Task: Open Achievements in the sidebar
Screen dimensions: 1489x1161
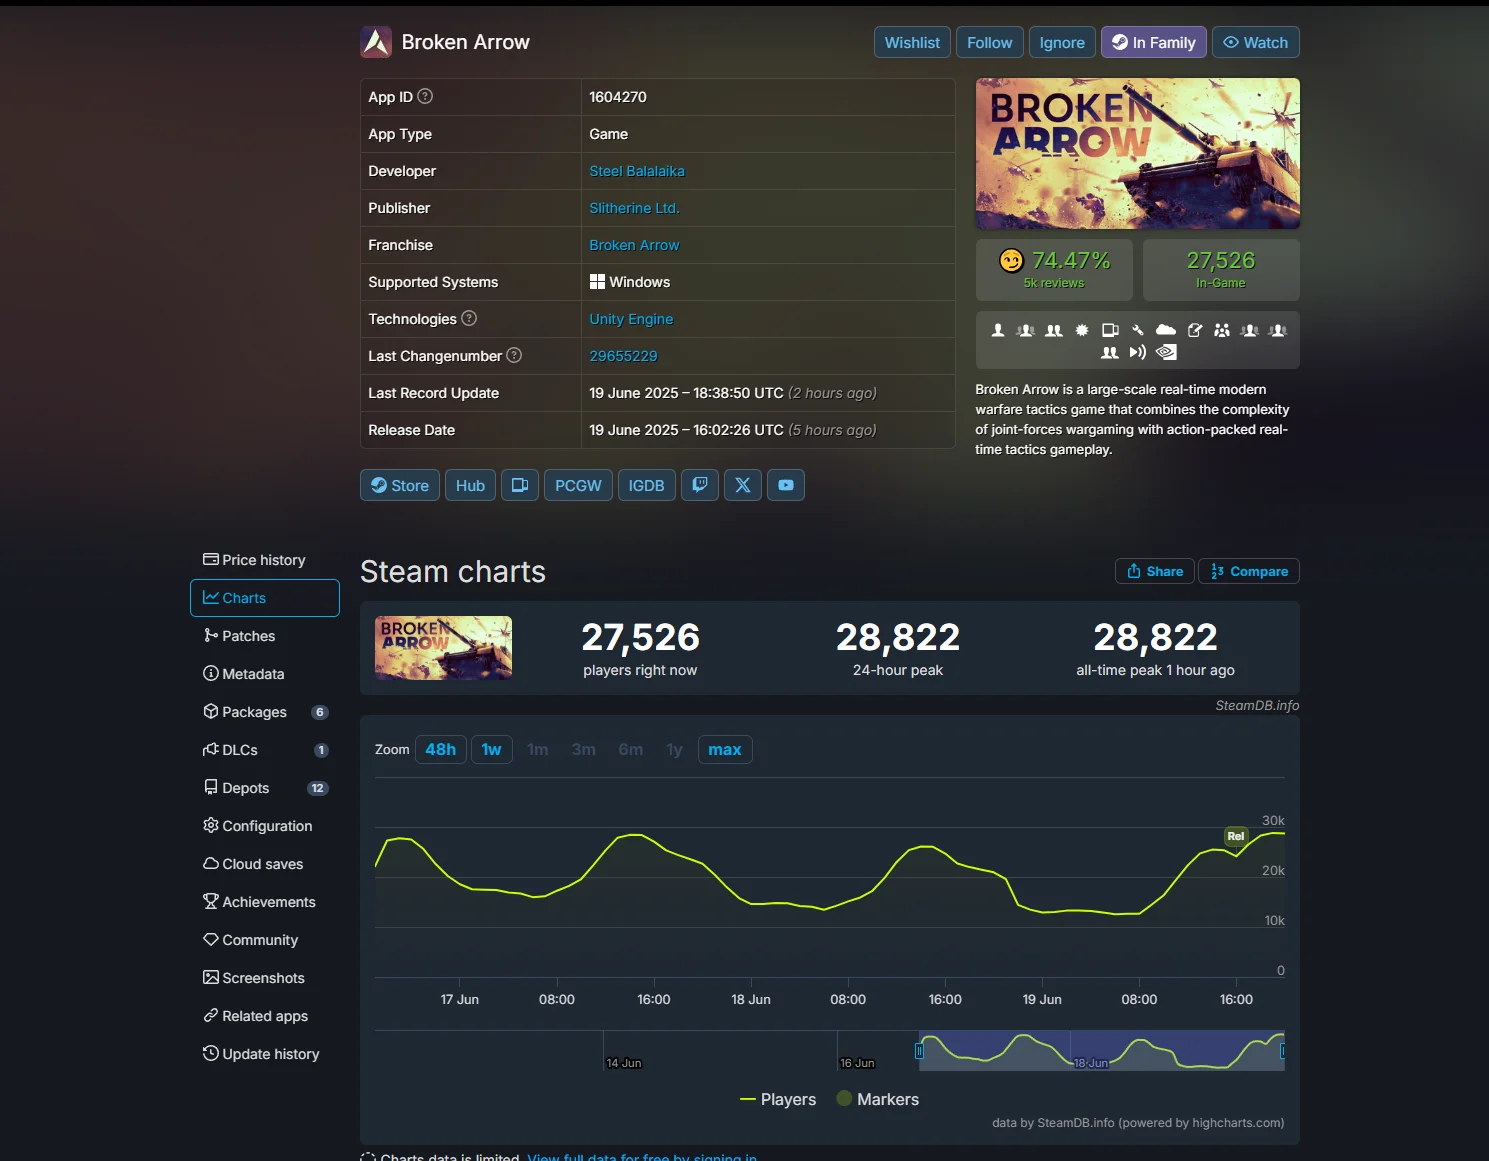Action: click(265, 902)
